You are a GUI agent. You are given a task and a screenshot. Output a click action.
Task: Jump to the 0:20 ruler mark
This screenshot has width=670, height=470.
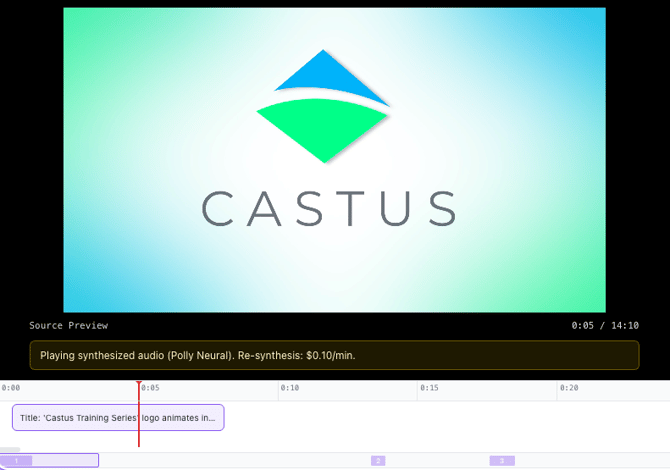point(569,388)
